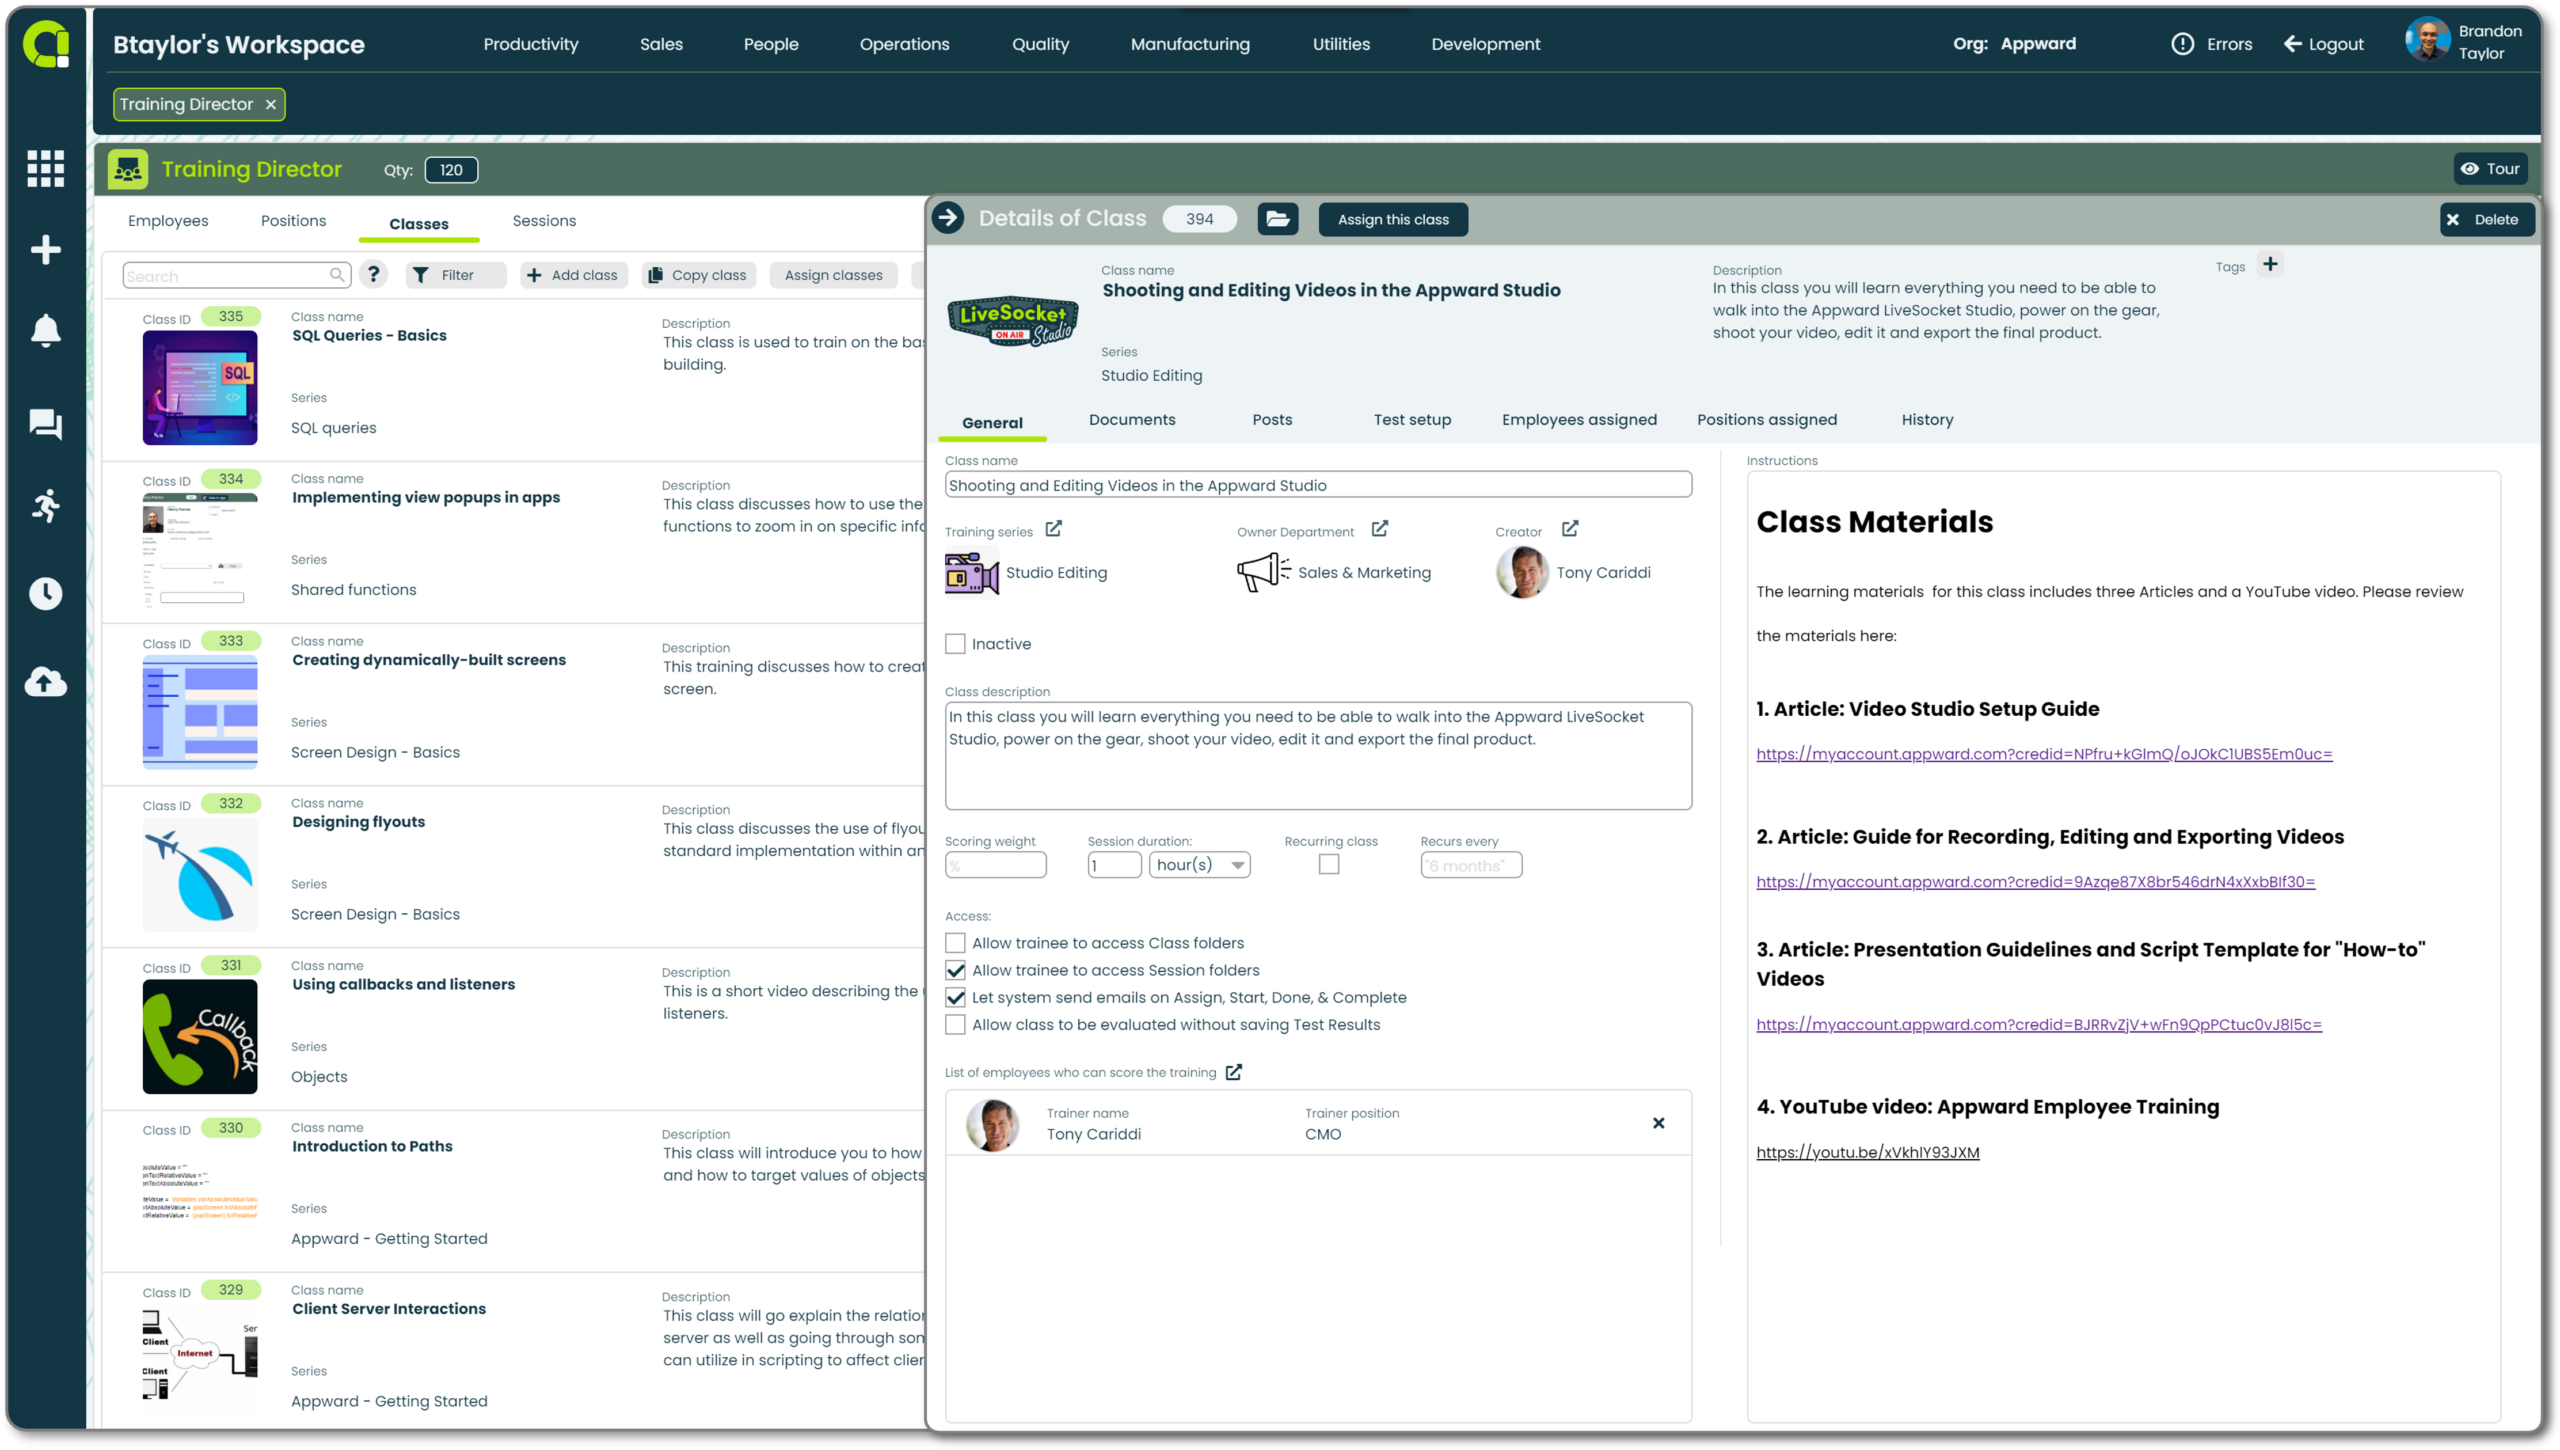Open the Utilities menu
2560x1450 pixels.
pos(1341,44)
